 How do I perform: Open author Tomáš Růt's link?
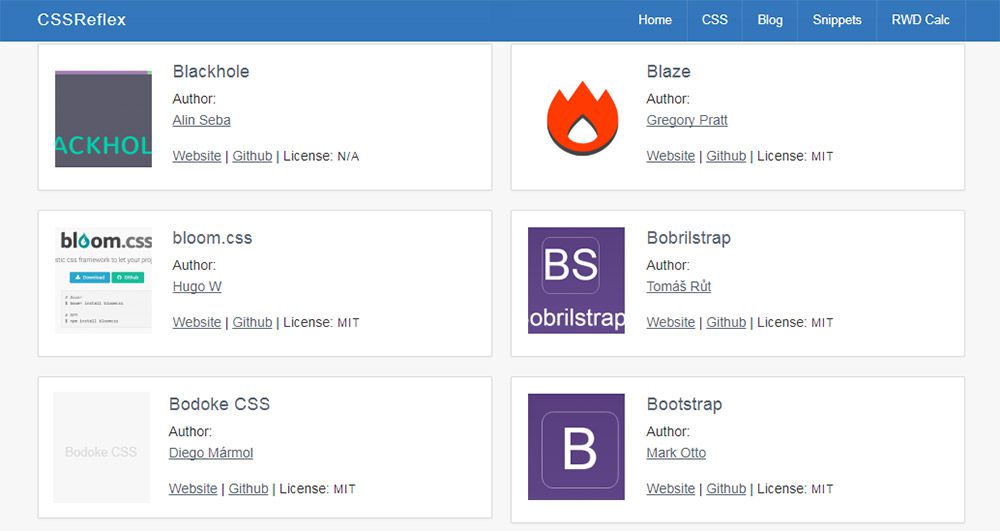click(679, 286)
